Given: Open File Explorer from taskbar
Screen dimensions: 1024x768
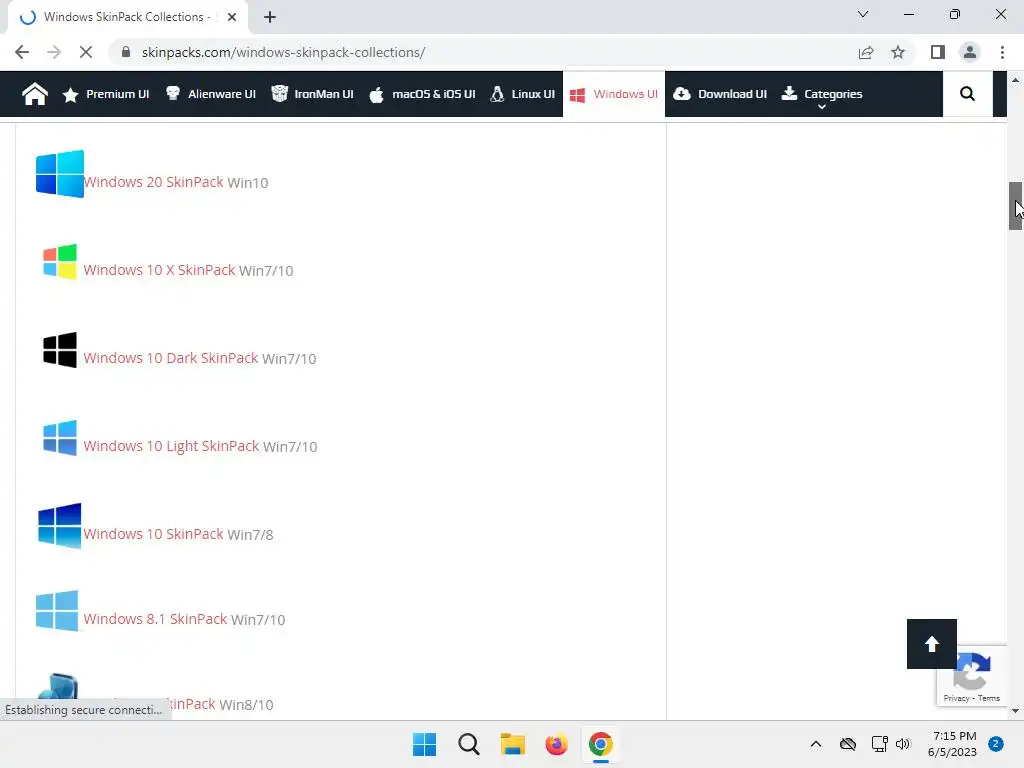Looking at the screenshot, I should 513,744.
